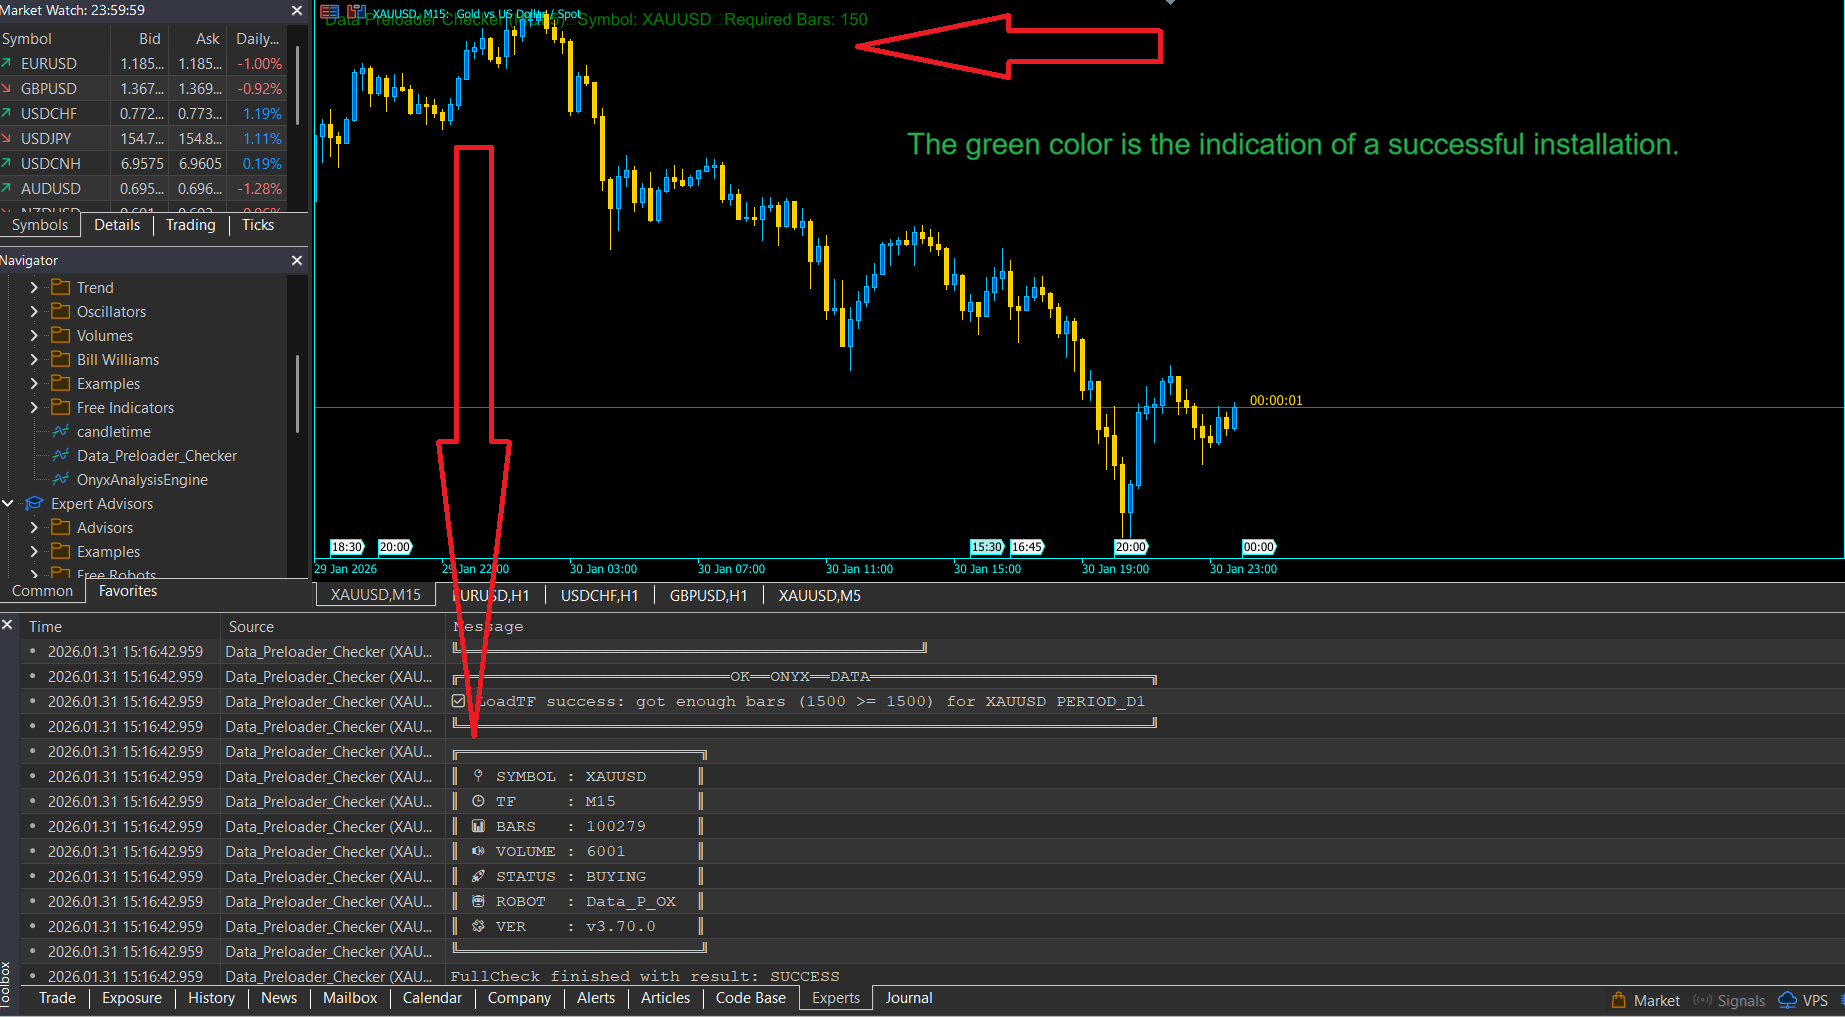This screenshot has height=1017, width=1845.
Task: Switch to the GBPUSD,H1 chart tab
Action: coord(708,596)
